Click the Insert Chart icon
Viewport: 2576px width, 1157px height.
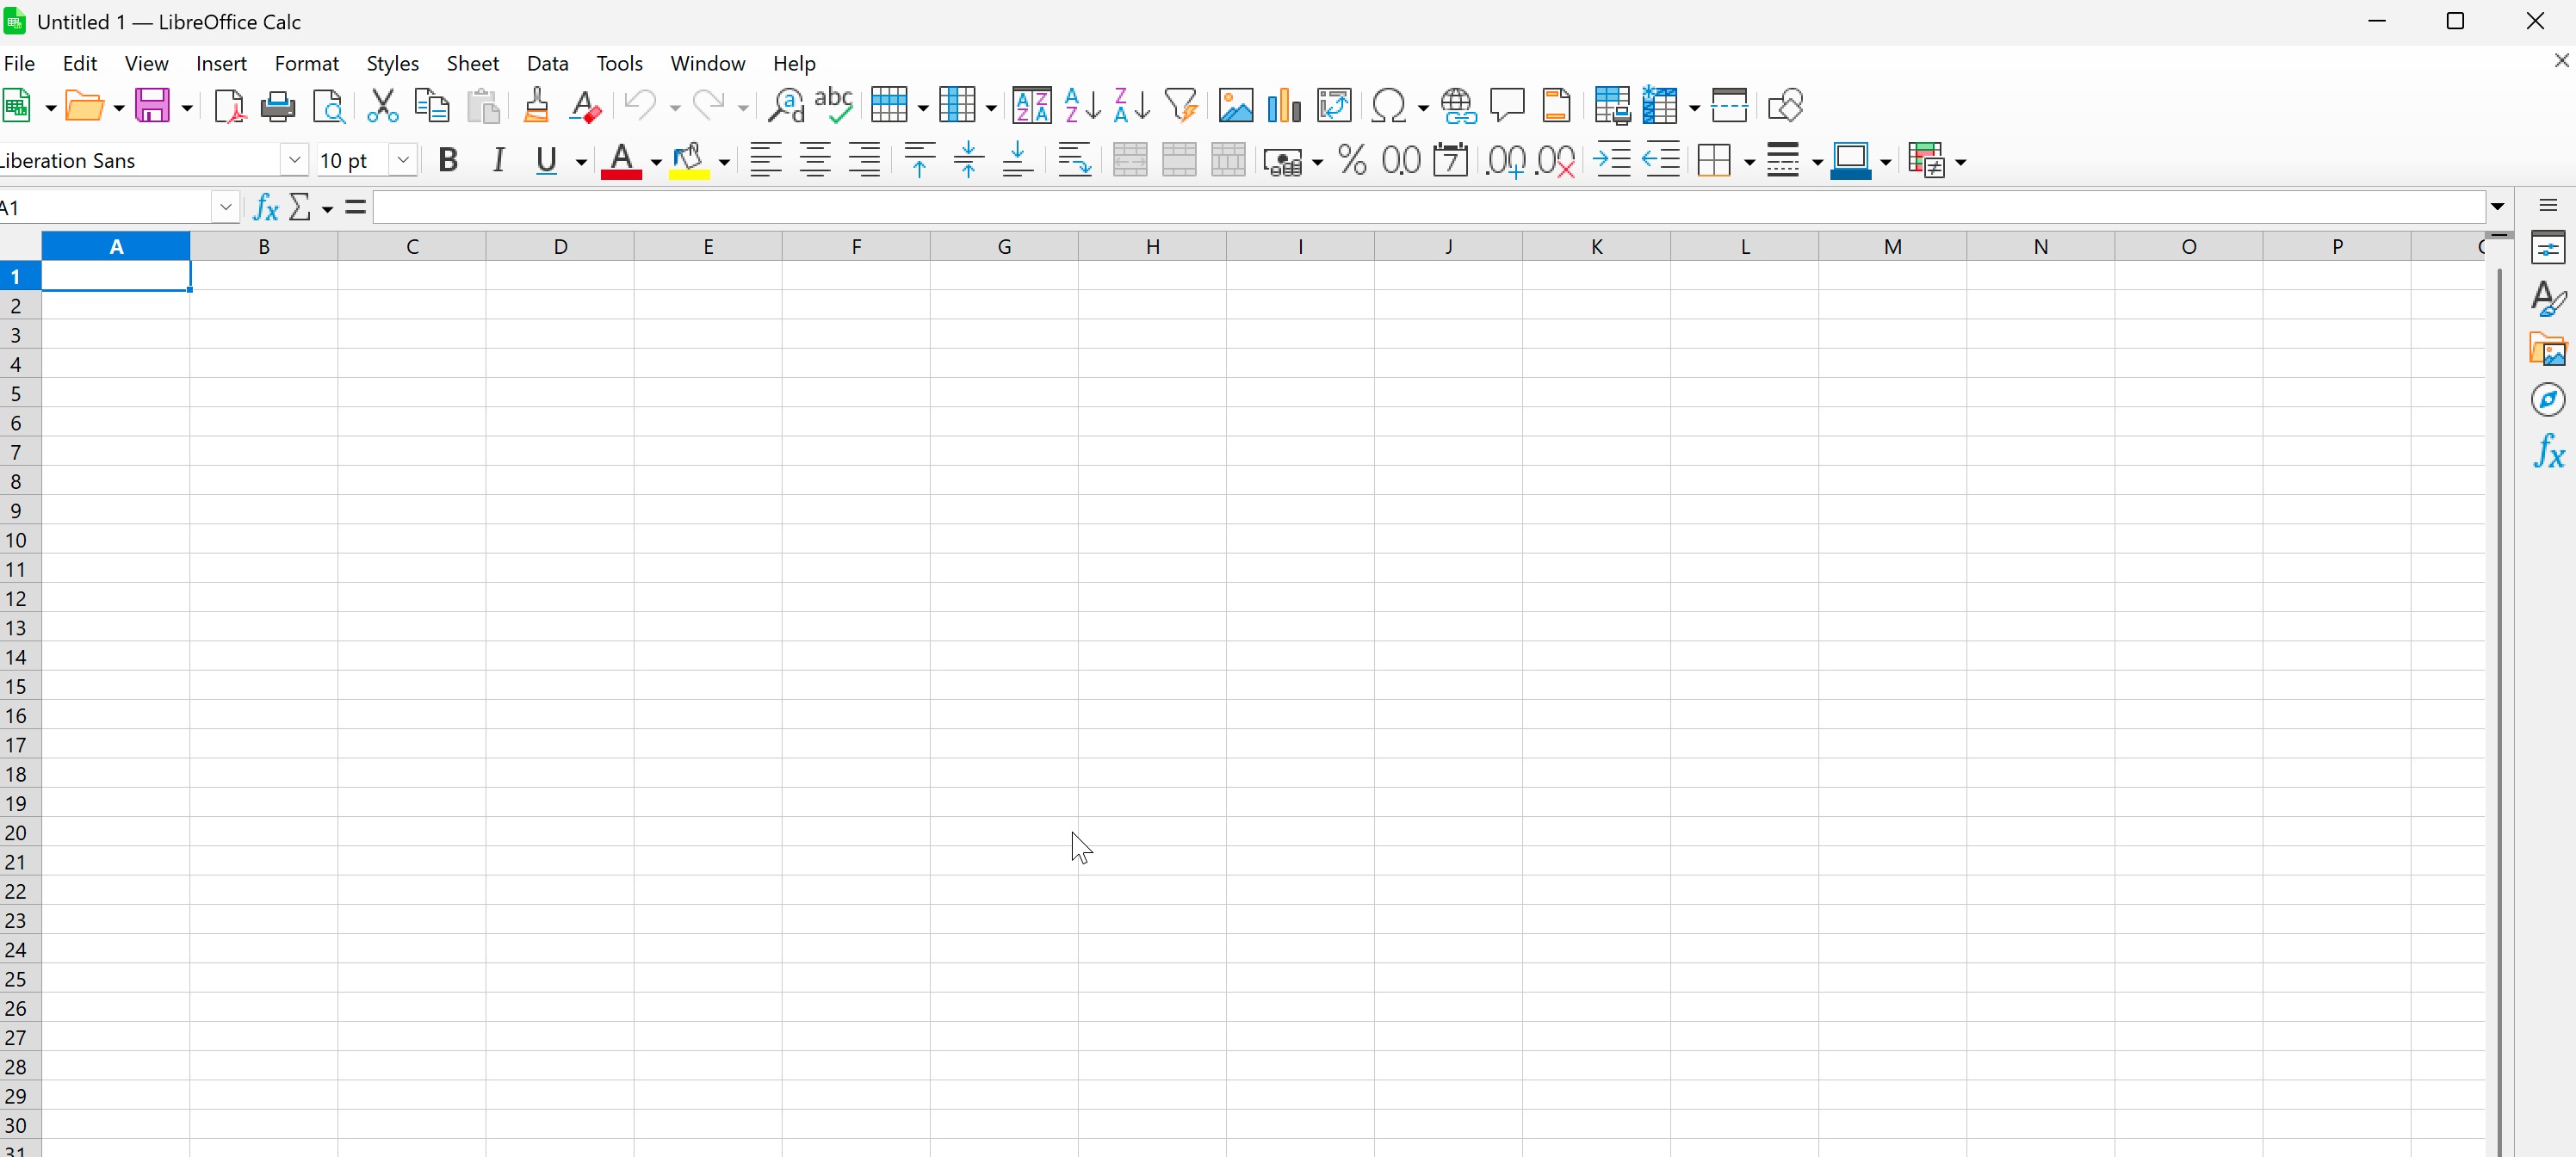[x=1284, y=105]
